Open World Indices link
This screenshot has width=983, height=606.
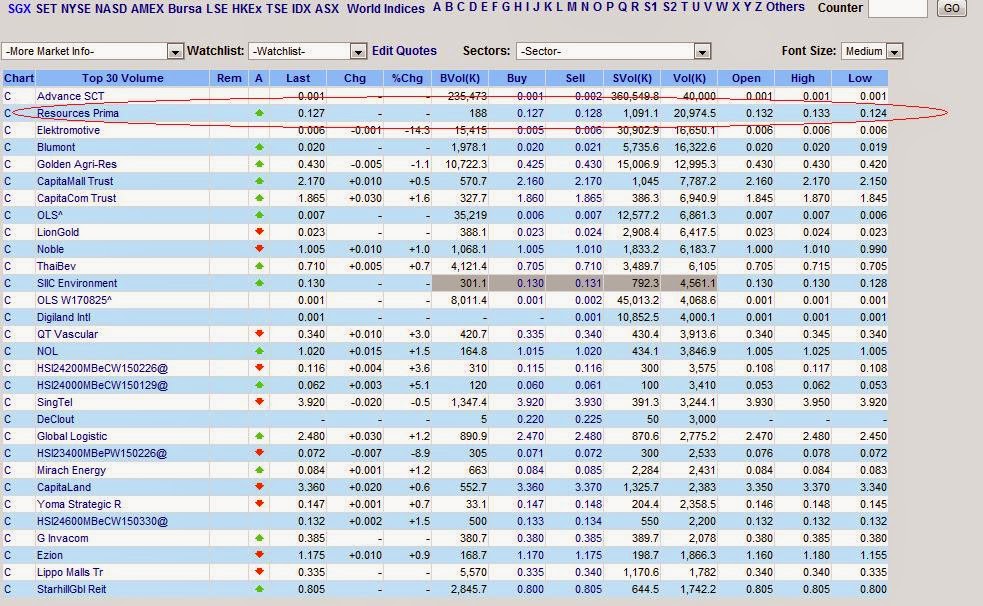coord(386,9)
